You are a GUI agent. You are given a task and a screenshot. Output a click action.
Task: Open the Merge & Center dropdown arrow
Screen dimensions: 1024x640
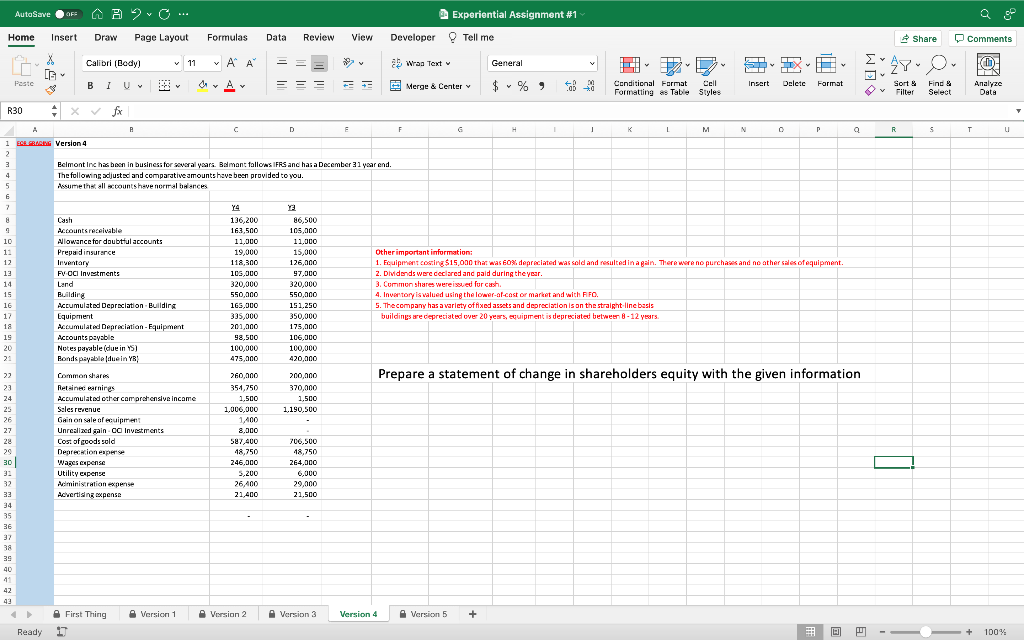coord(468,86)
